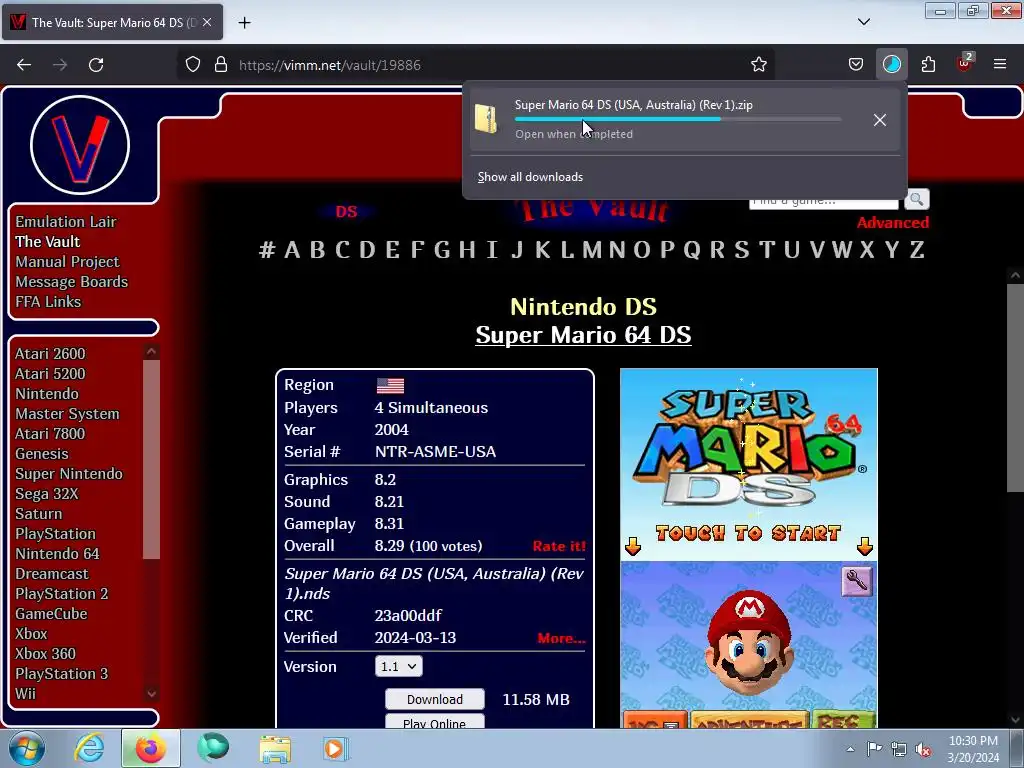The width and height of the screenshot is (1024, 768).
Task: Launch Internet Explorer from taskbar
Action: point(88,748)
